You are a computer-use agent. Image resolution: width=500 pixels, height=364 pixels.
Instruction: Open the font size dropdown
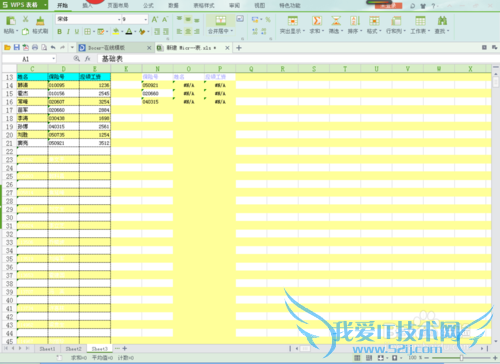146,20
